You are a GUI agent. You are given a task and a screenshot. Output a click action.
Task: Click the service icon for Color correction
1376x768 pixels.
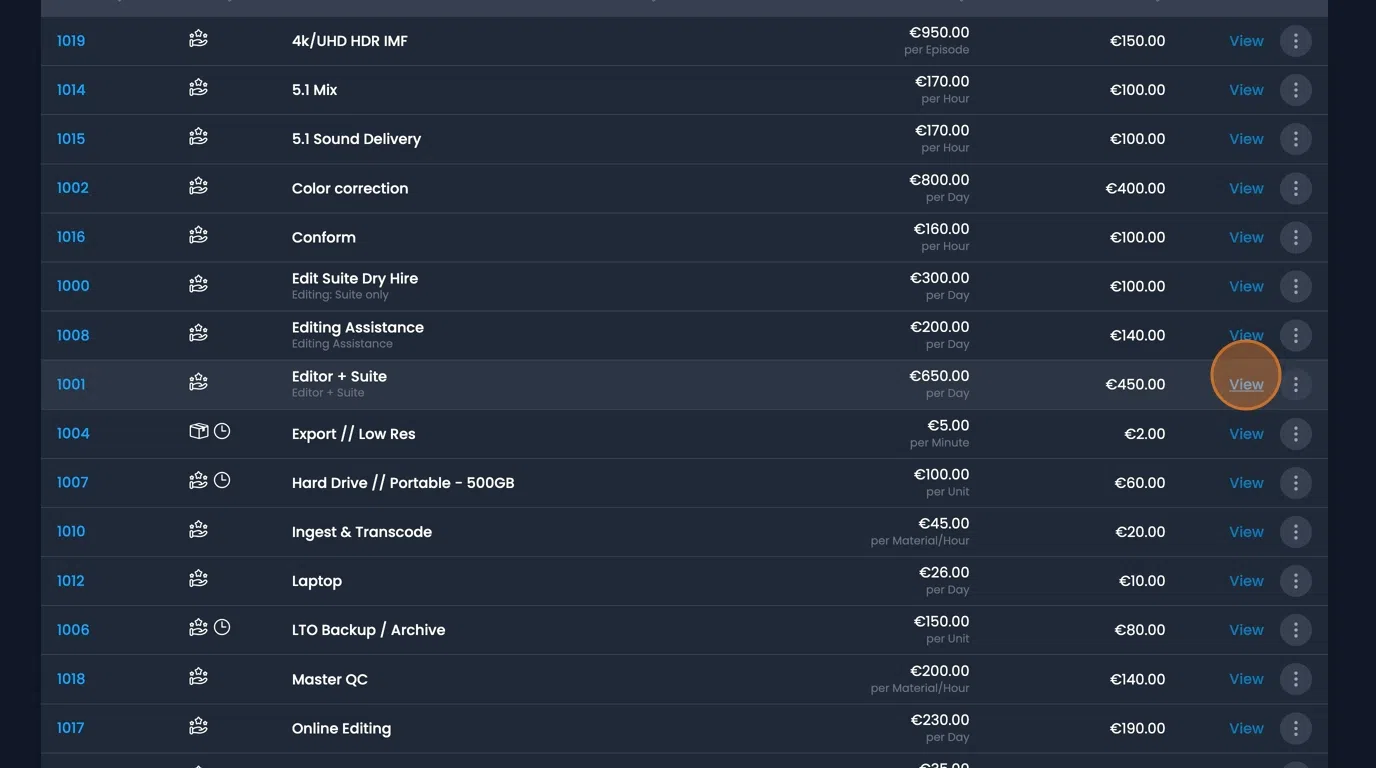[197, 185]
